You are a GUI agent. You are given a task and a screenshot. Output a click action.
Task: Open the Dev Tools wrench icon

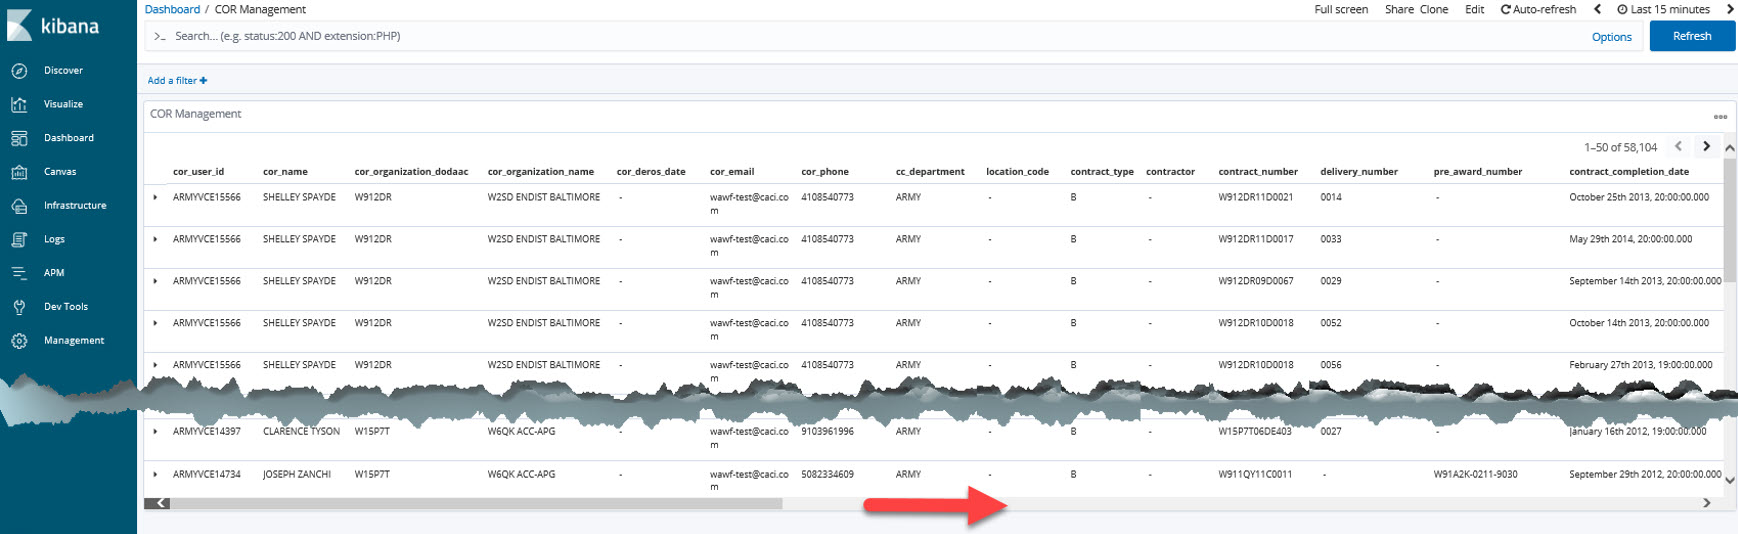pyautogui.click(x=19, y=307)
